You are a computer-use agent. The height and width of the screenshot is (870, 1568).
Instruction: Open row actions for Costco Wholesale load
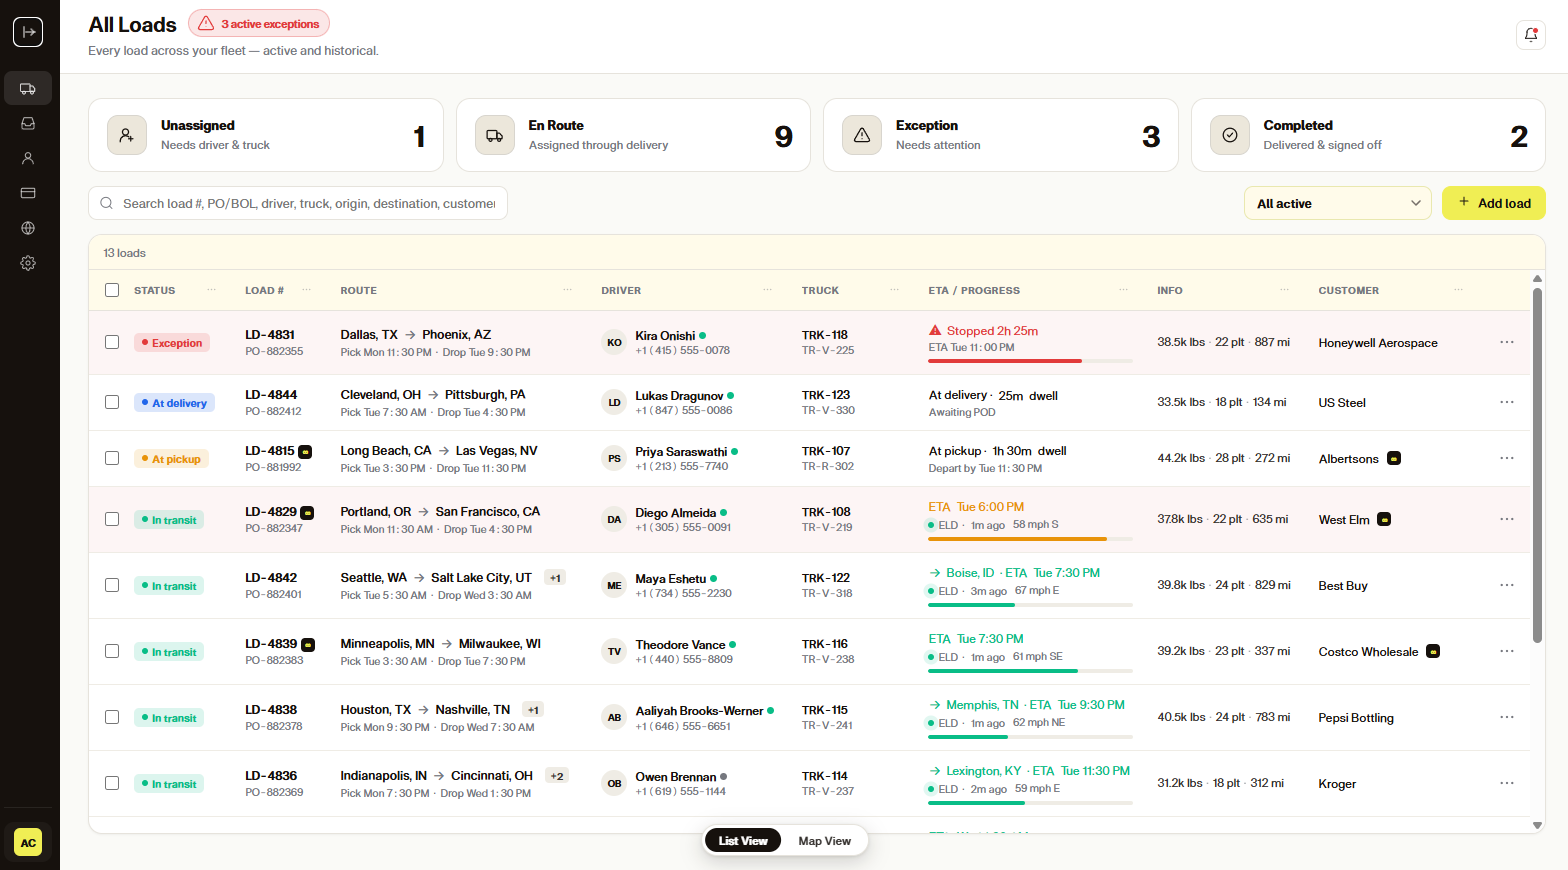point(1507,651)
